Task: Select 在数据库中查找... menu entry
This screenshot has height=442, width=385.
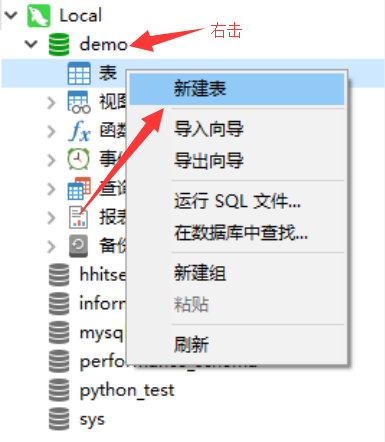Action: [x=237, y=232]
